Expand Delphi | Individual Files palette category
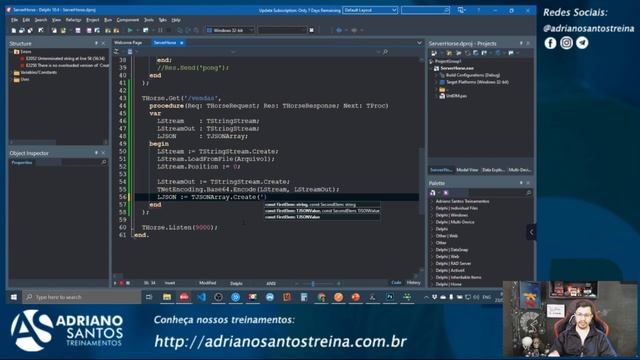The height and width of the screenshot is (360, 640). pos(432,208)
